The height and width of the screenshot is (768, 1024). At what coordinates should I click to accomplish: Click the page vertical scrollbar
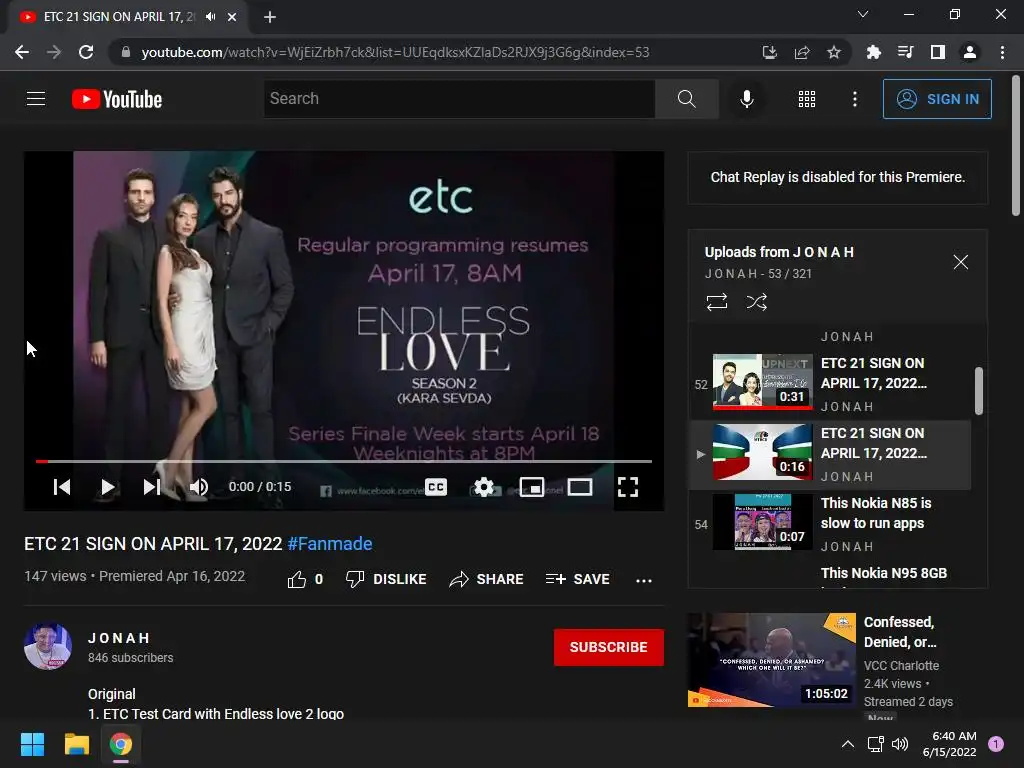click(1016, 146)
